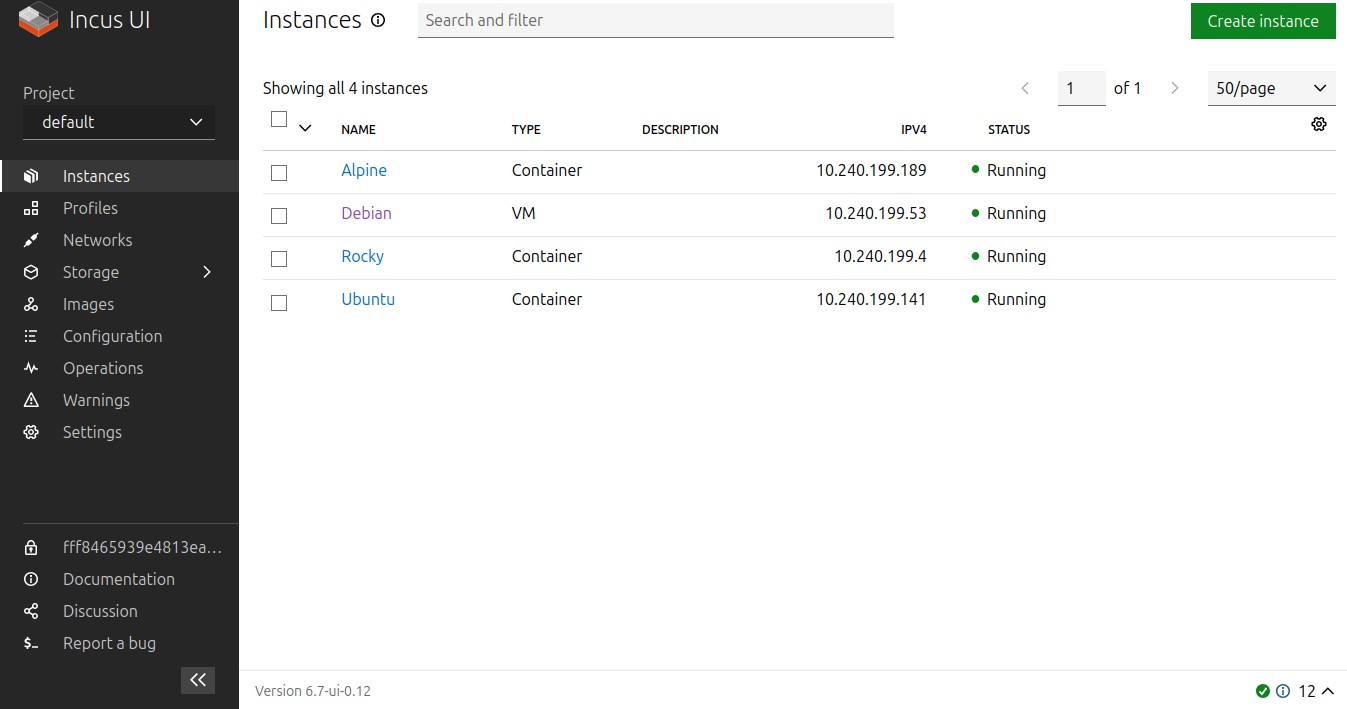Click IP address 10.240.199.189

pos(871,170)
